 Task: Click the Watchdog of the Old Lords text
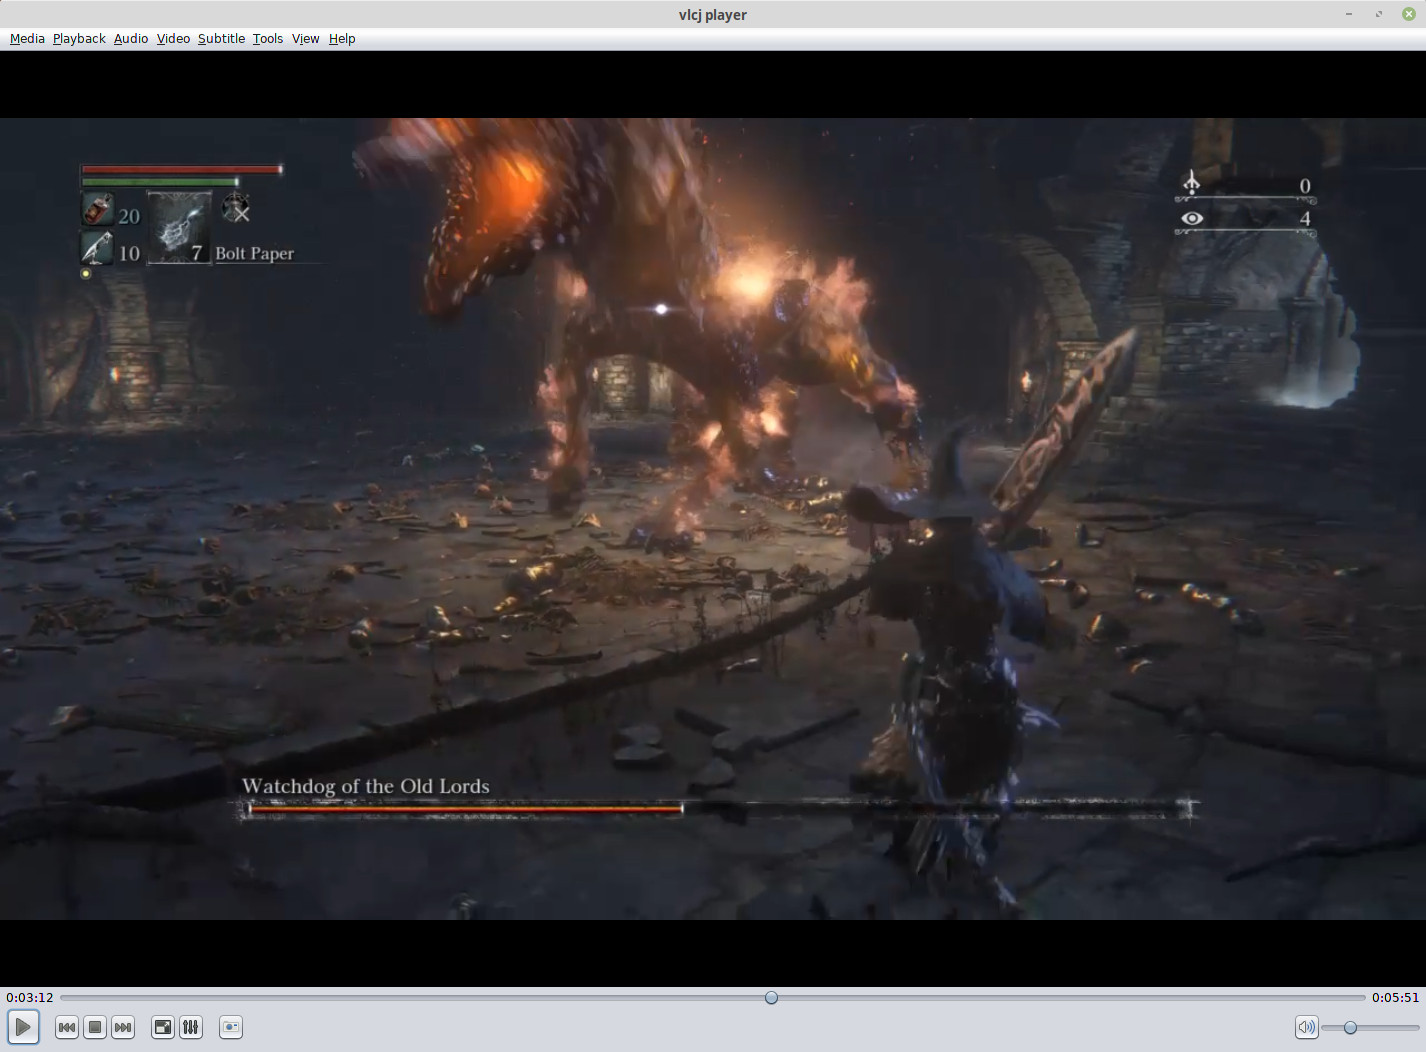pyautogui.click(x=365, y=786)
